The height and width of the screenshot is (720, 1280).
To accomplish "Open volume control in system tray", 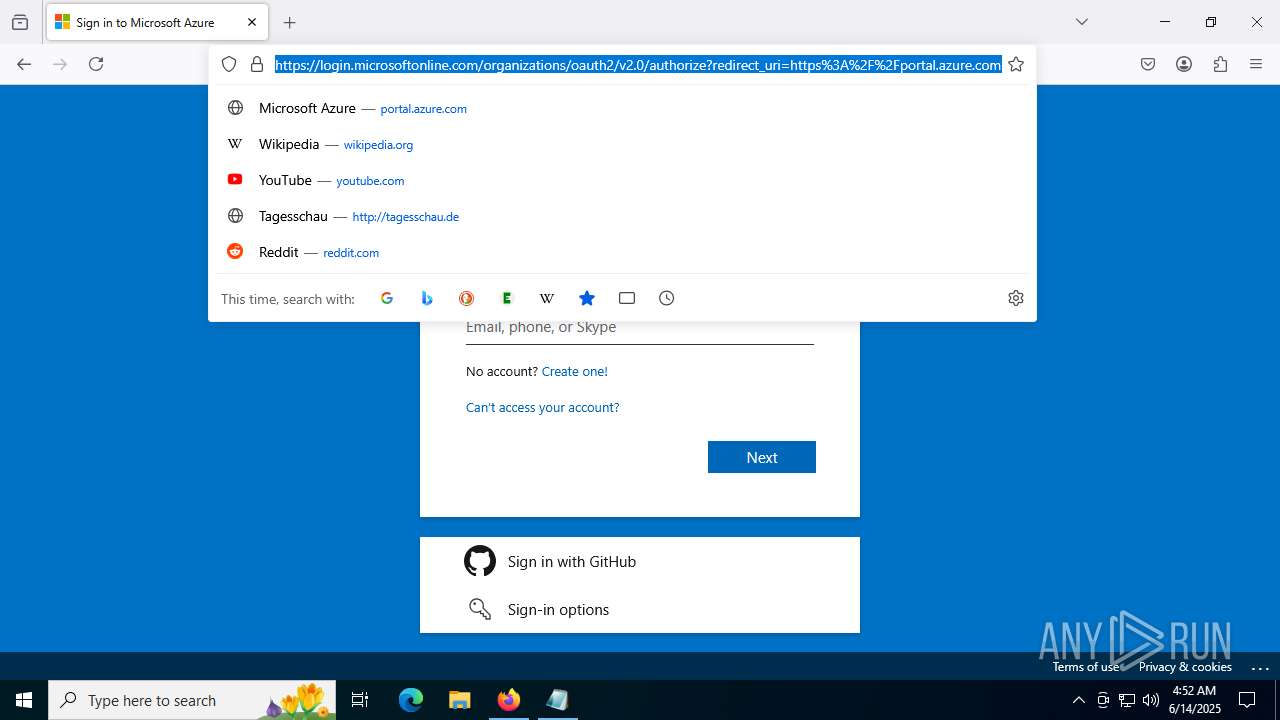I will (1151, 700).
